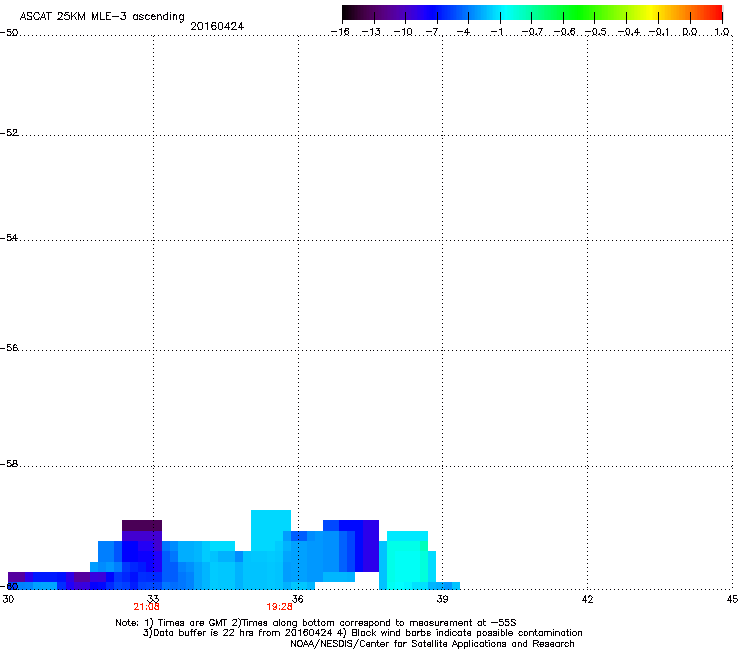Click the cyan data block left of longitude 39
Screen dimensions: 740x650
coord(407,562)
